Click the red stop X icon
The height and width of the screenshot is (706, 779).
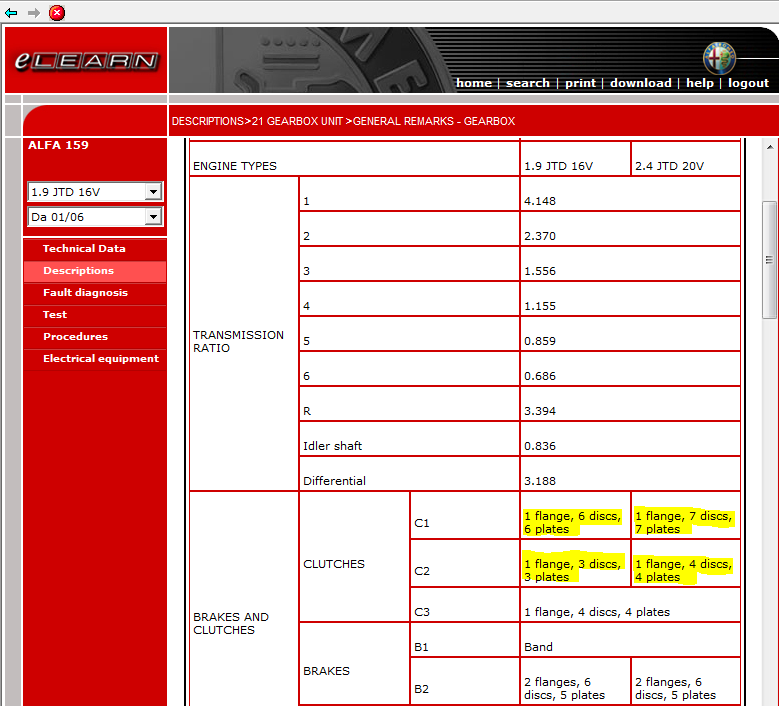(57, 12)
